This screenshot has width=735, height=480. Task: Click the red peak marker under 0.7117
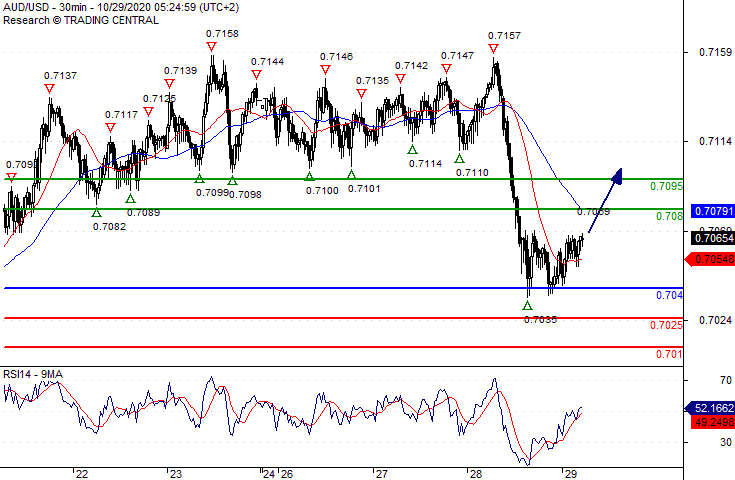point(110,128)
